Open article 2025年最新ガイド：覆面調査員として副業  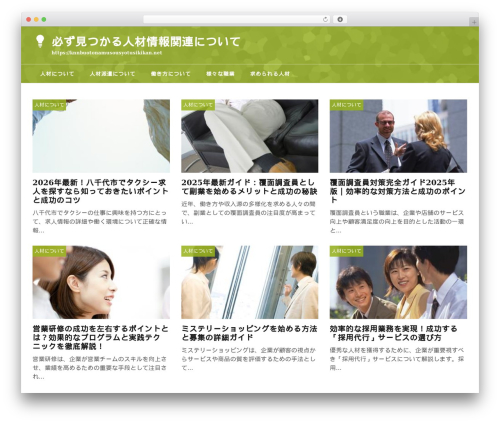point(249,187)
